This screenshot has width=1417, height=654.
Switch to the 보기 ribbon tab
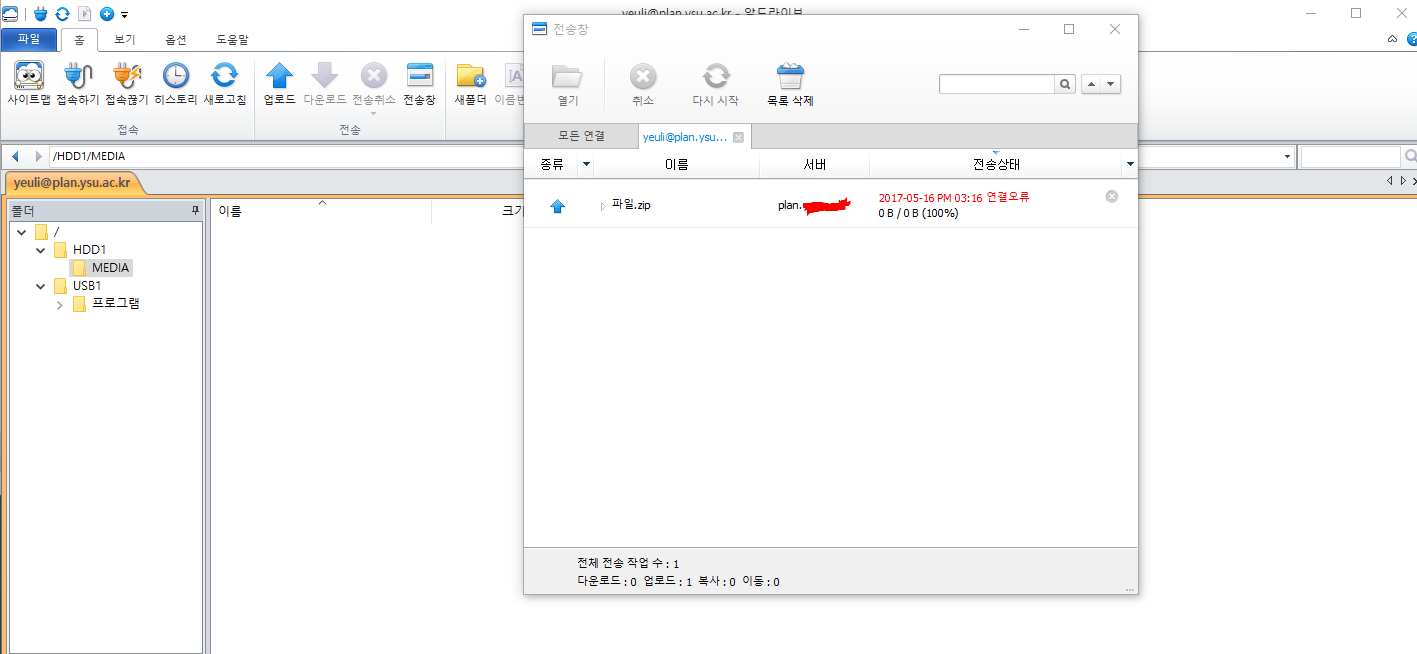tap(125, 40)
